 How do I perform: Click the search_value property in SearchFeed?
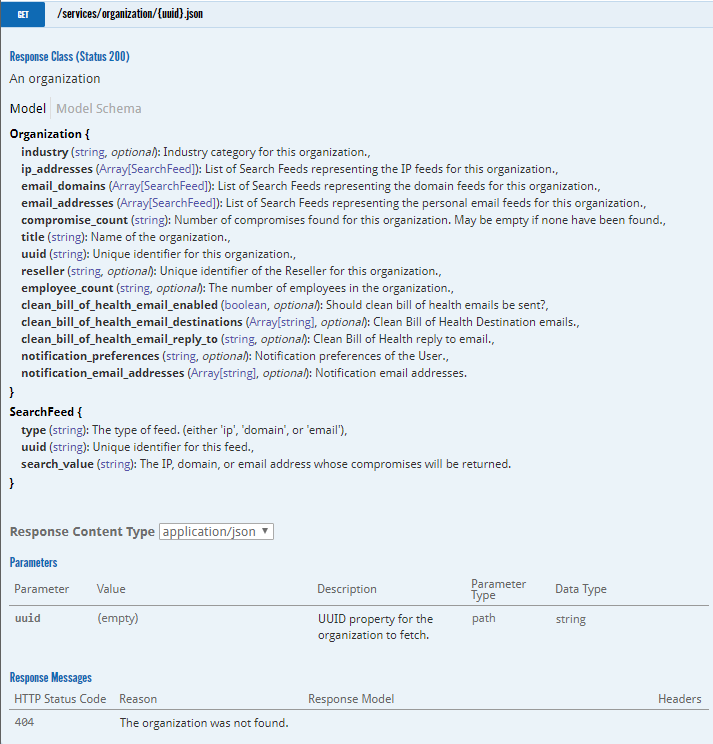pos(58,464)
